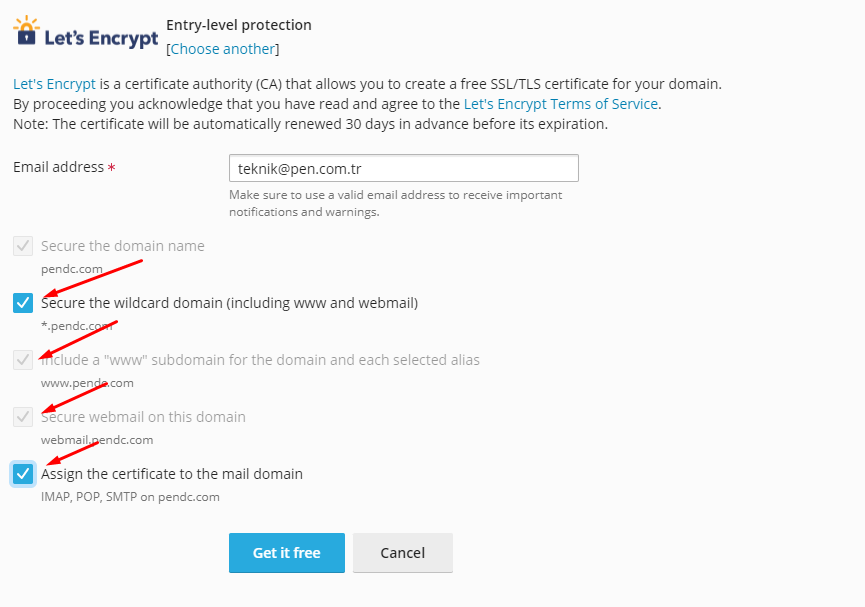Click the Let's Encrypt padlock logo
Screen dimensions: 865x607
86,34
